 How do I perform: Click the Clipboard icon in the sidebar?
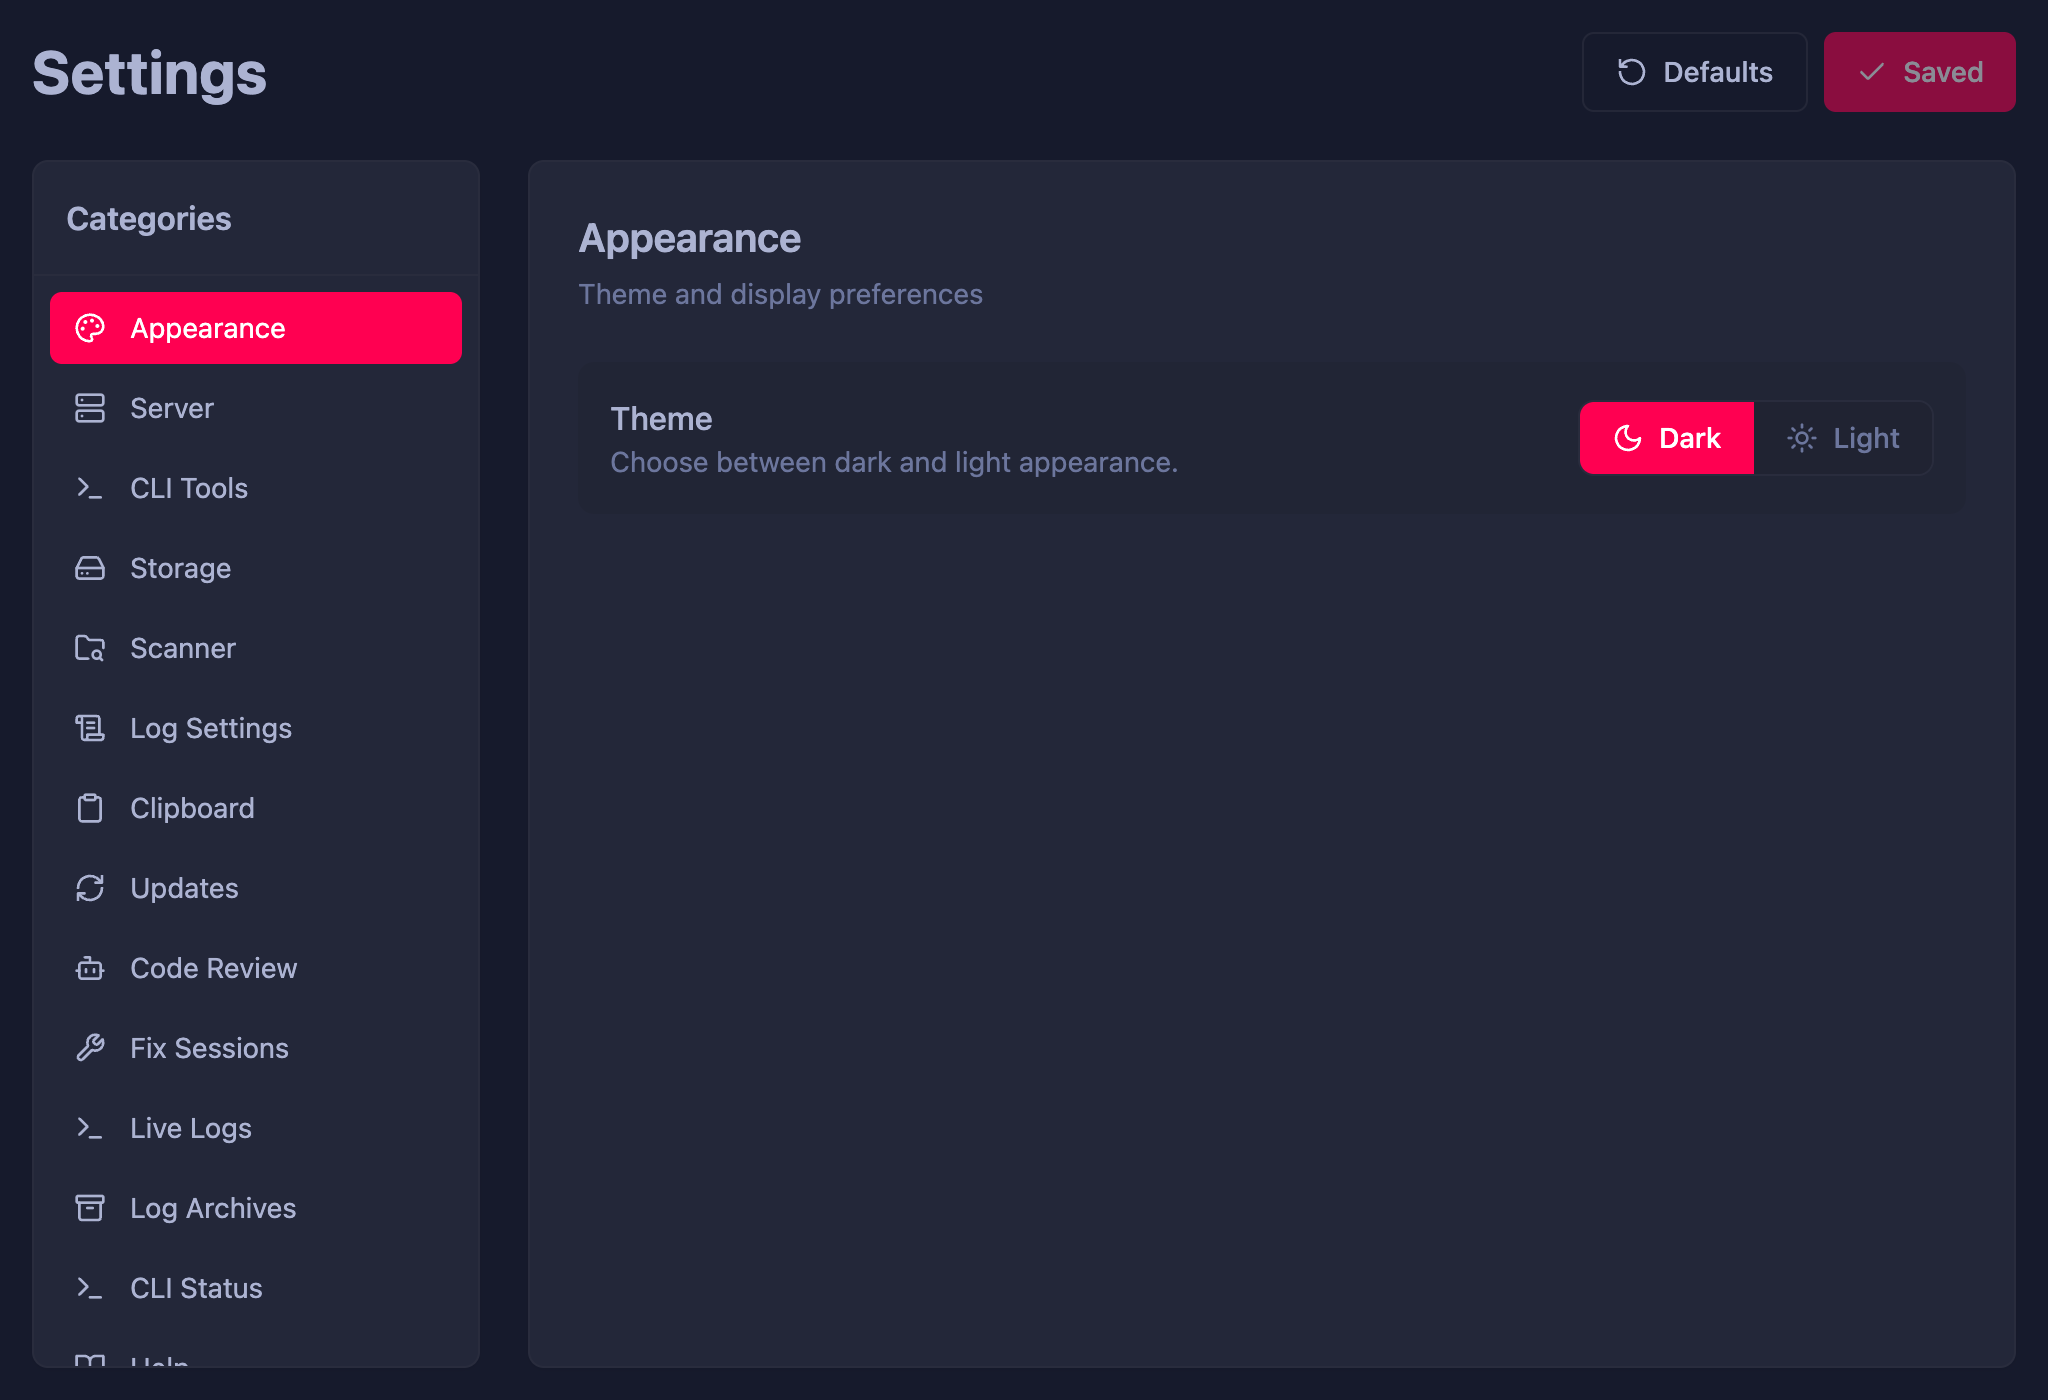91,808
